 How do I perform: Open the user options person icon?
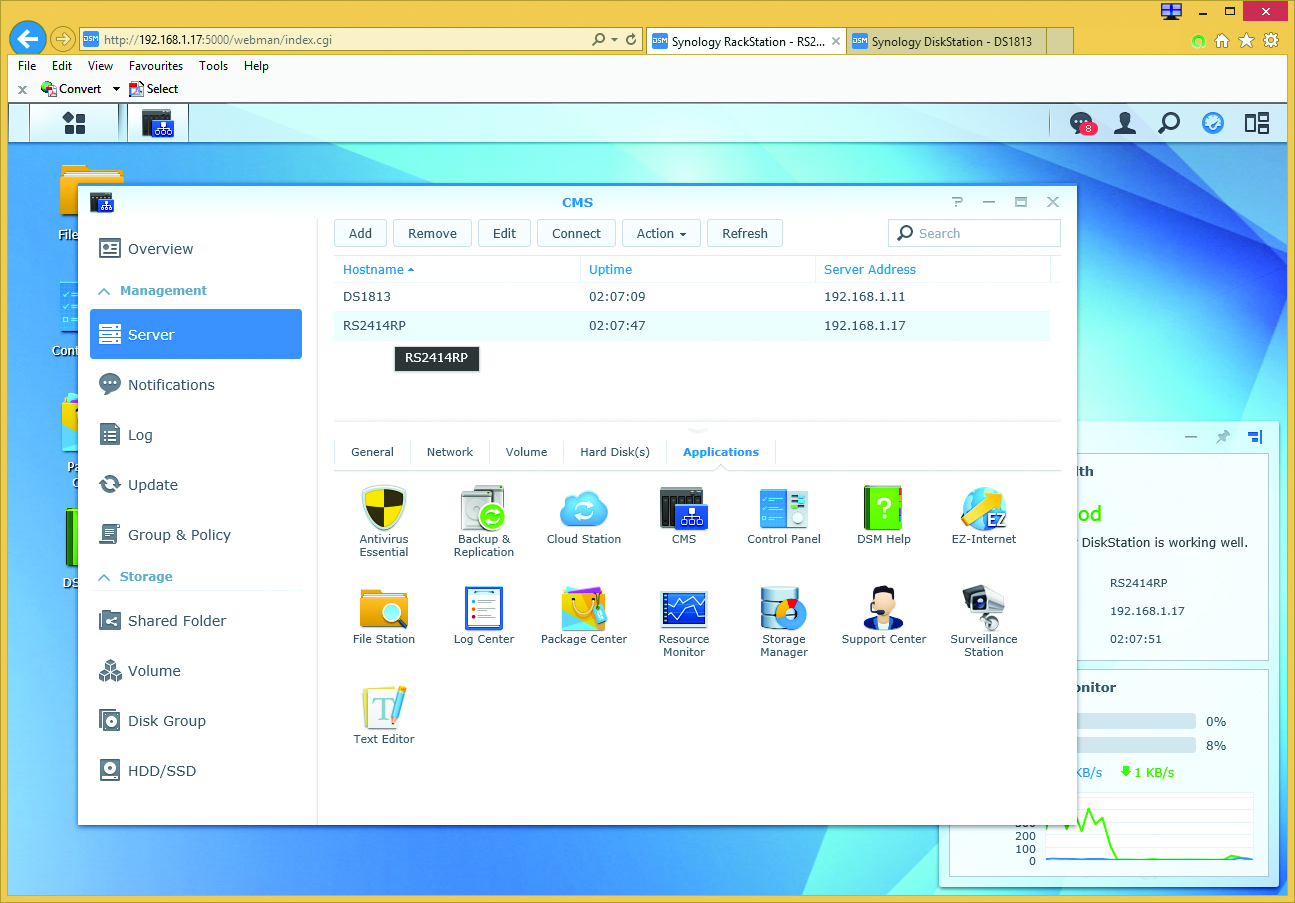tap(1125, 123)
